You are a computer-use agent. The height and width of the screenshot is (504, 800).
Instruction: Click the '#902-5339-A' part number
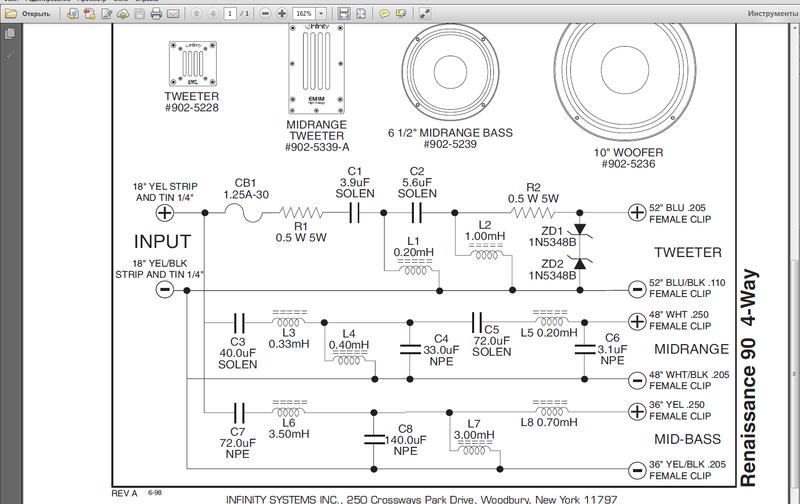click(x=317, y=147)
